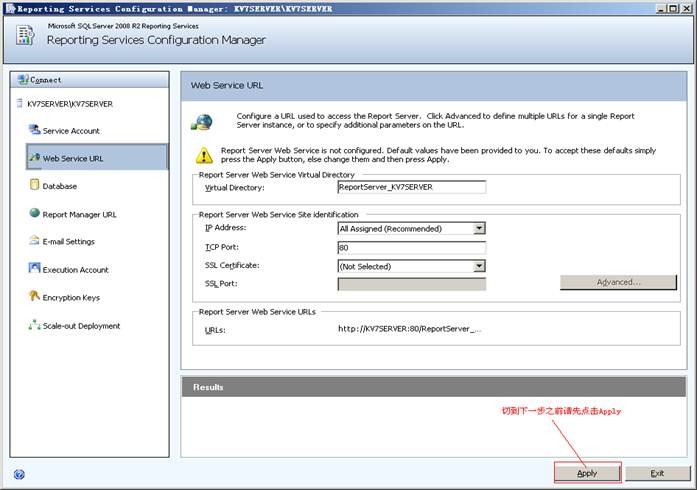Click the Results panel header

433,387
